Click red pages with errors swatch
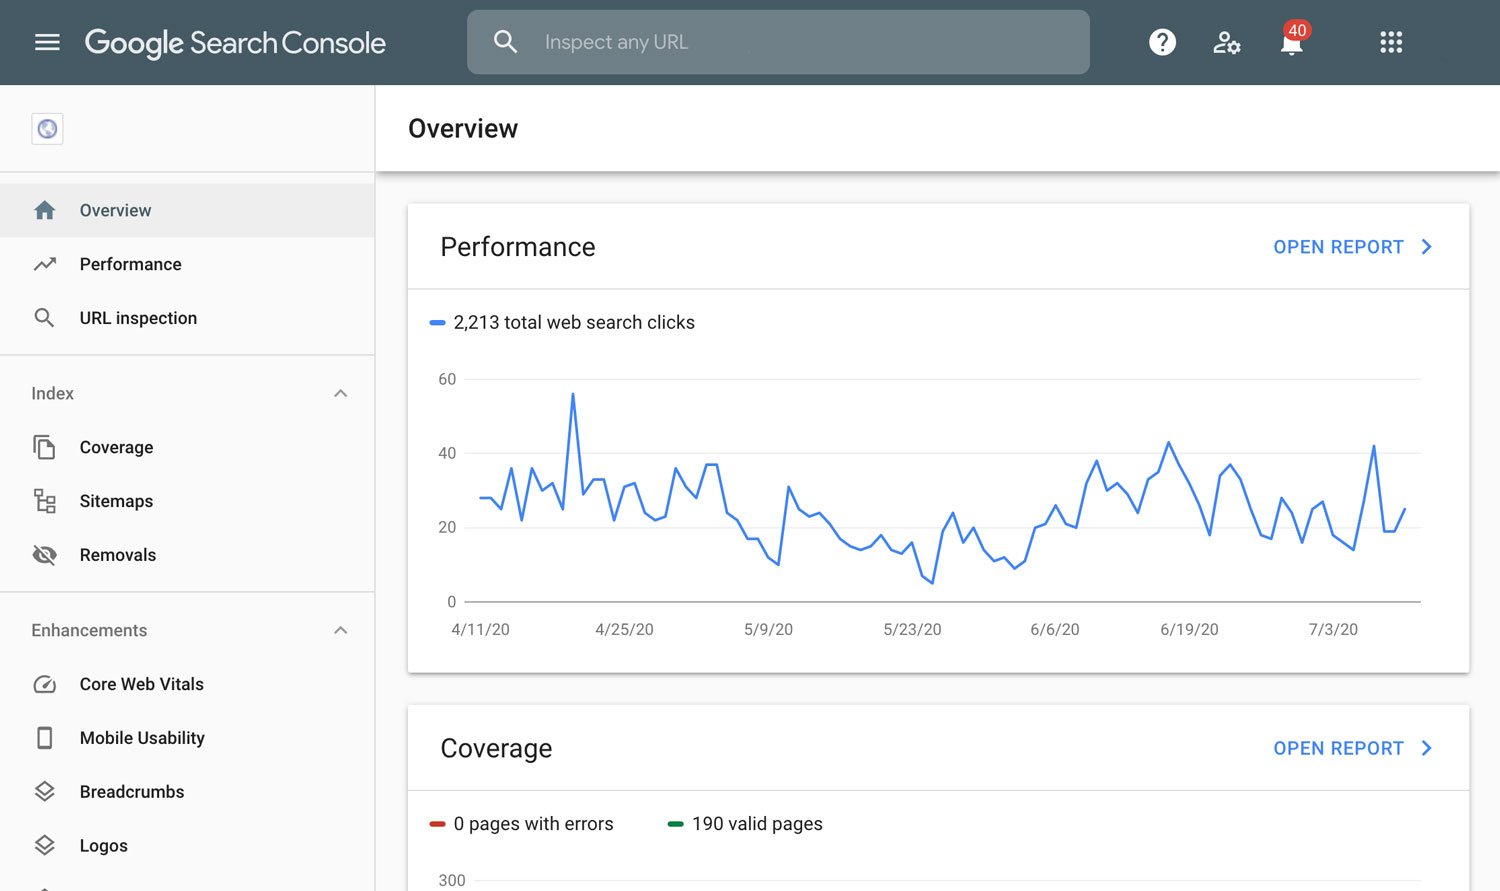 pyautogui.click(x=437, y=824)
